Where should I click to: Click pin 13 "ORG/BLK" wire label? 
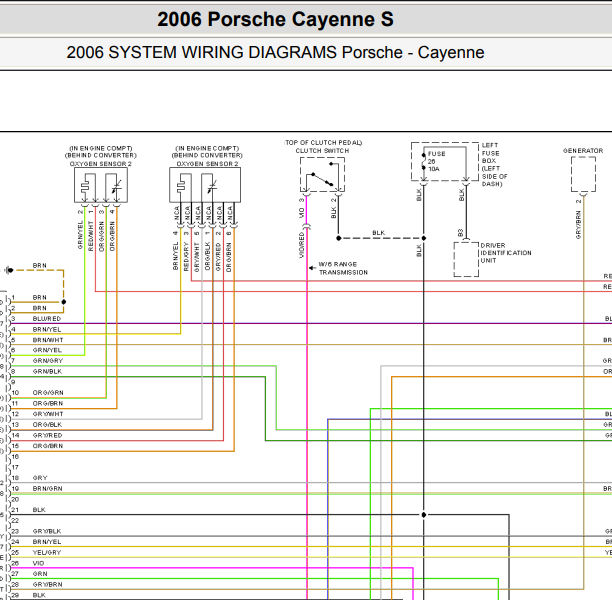[x=48, y=425]
